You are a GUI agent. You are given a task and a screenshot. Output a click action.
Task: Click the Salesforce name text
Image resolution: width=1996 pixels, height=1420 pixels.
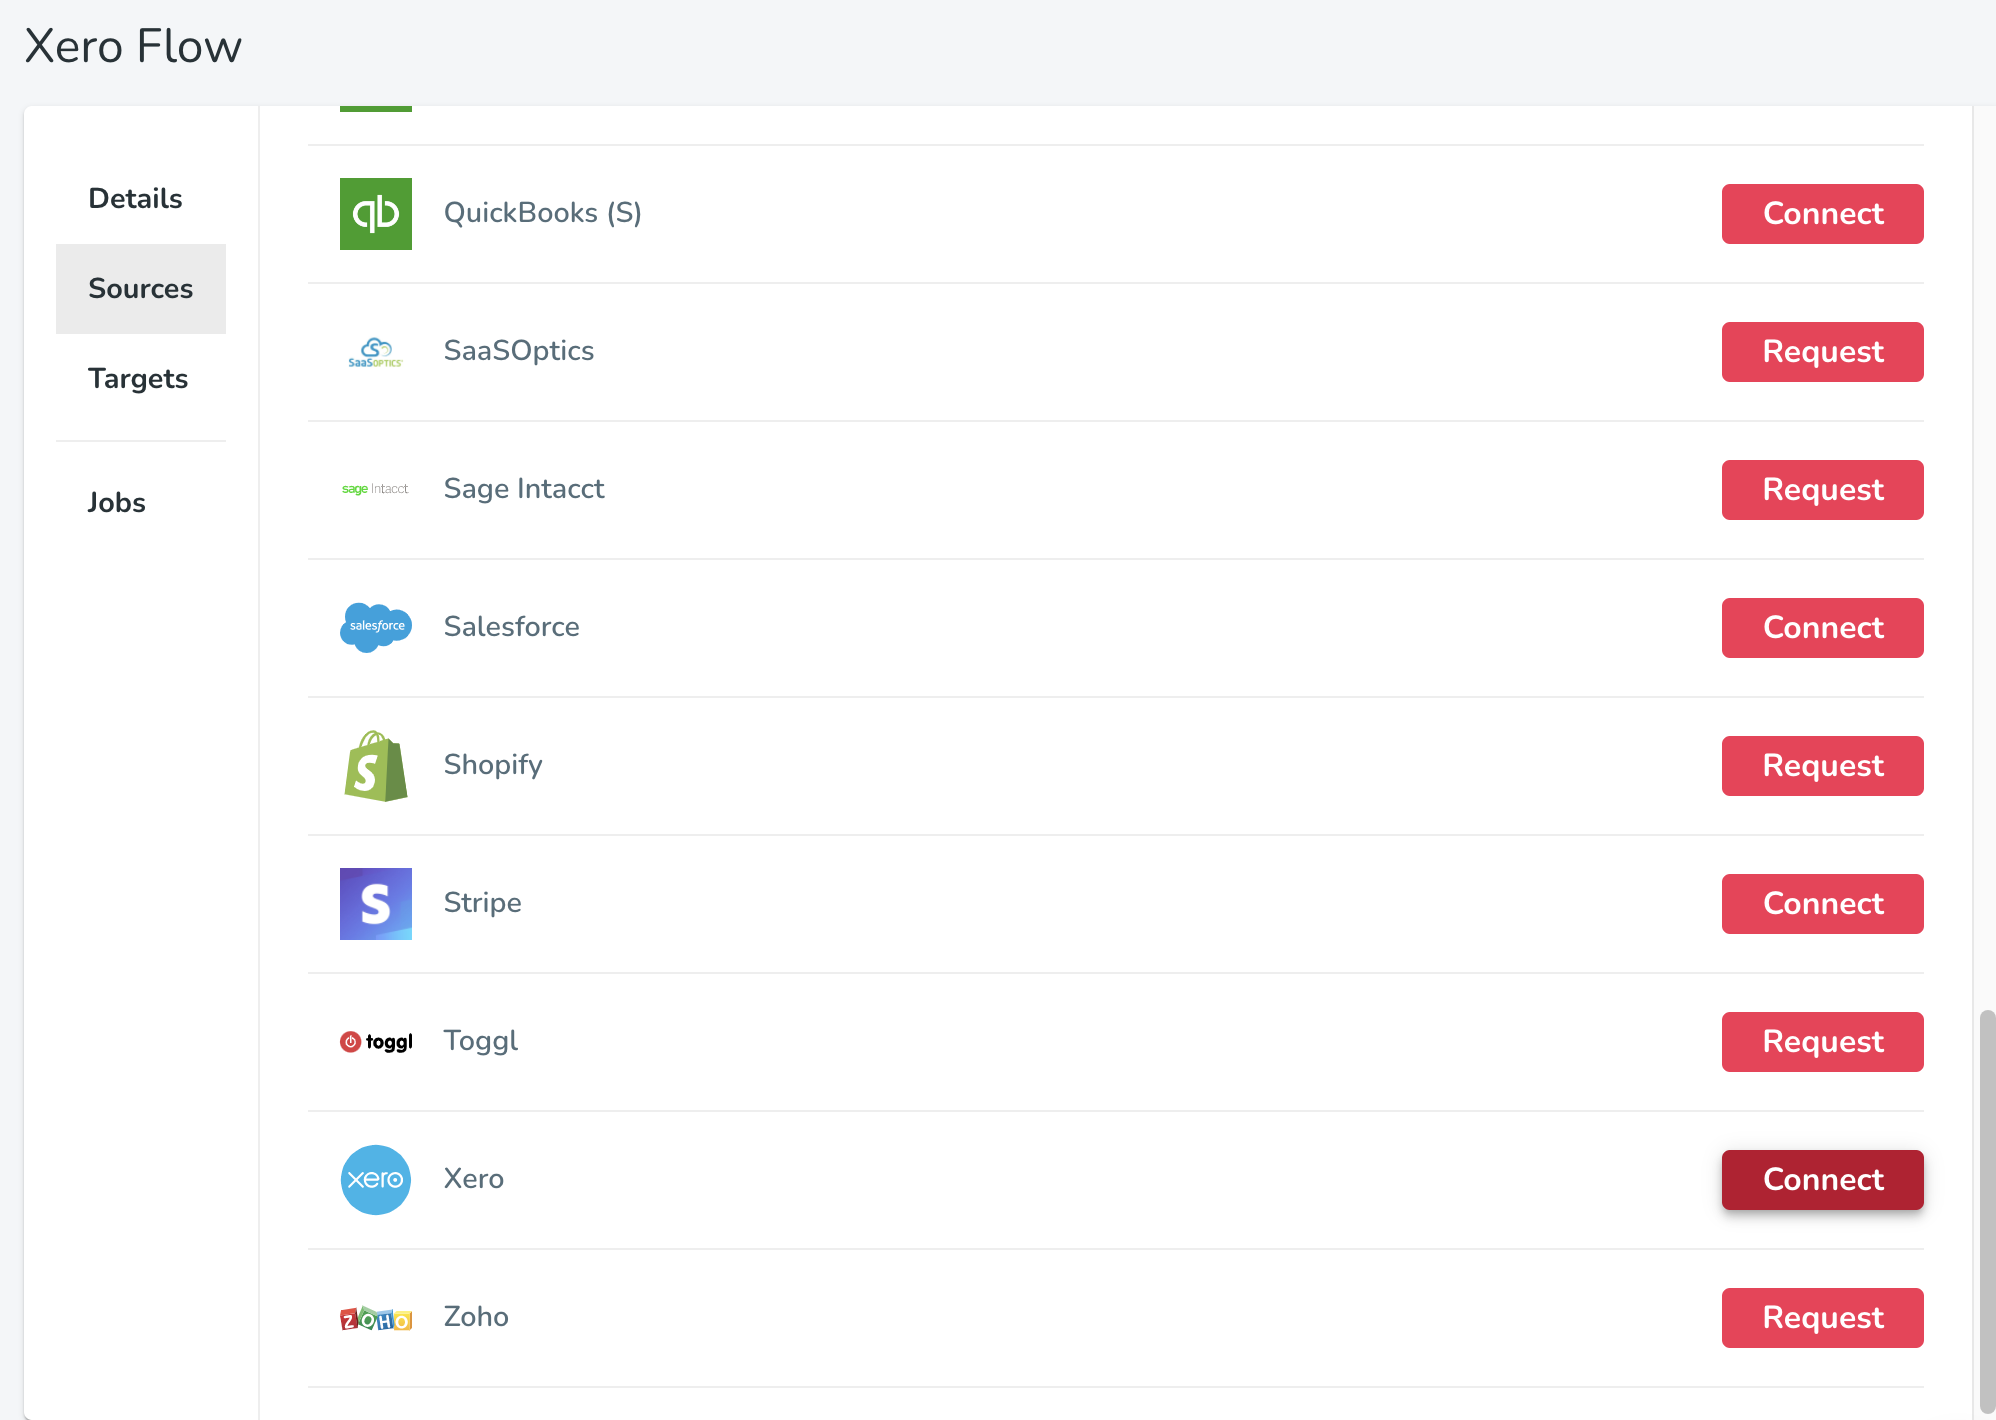click(512, 627)
